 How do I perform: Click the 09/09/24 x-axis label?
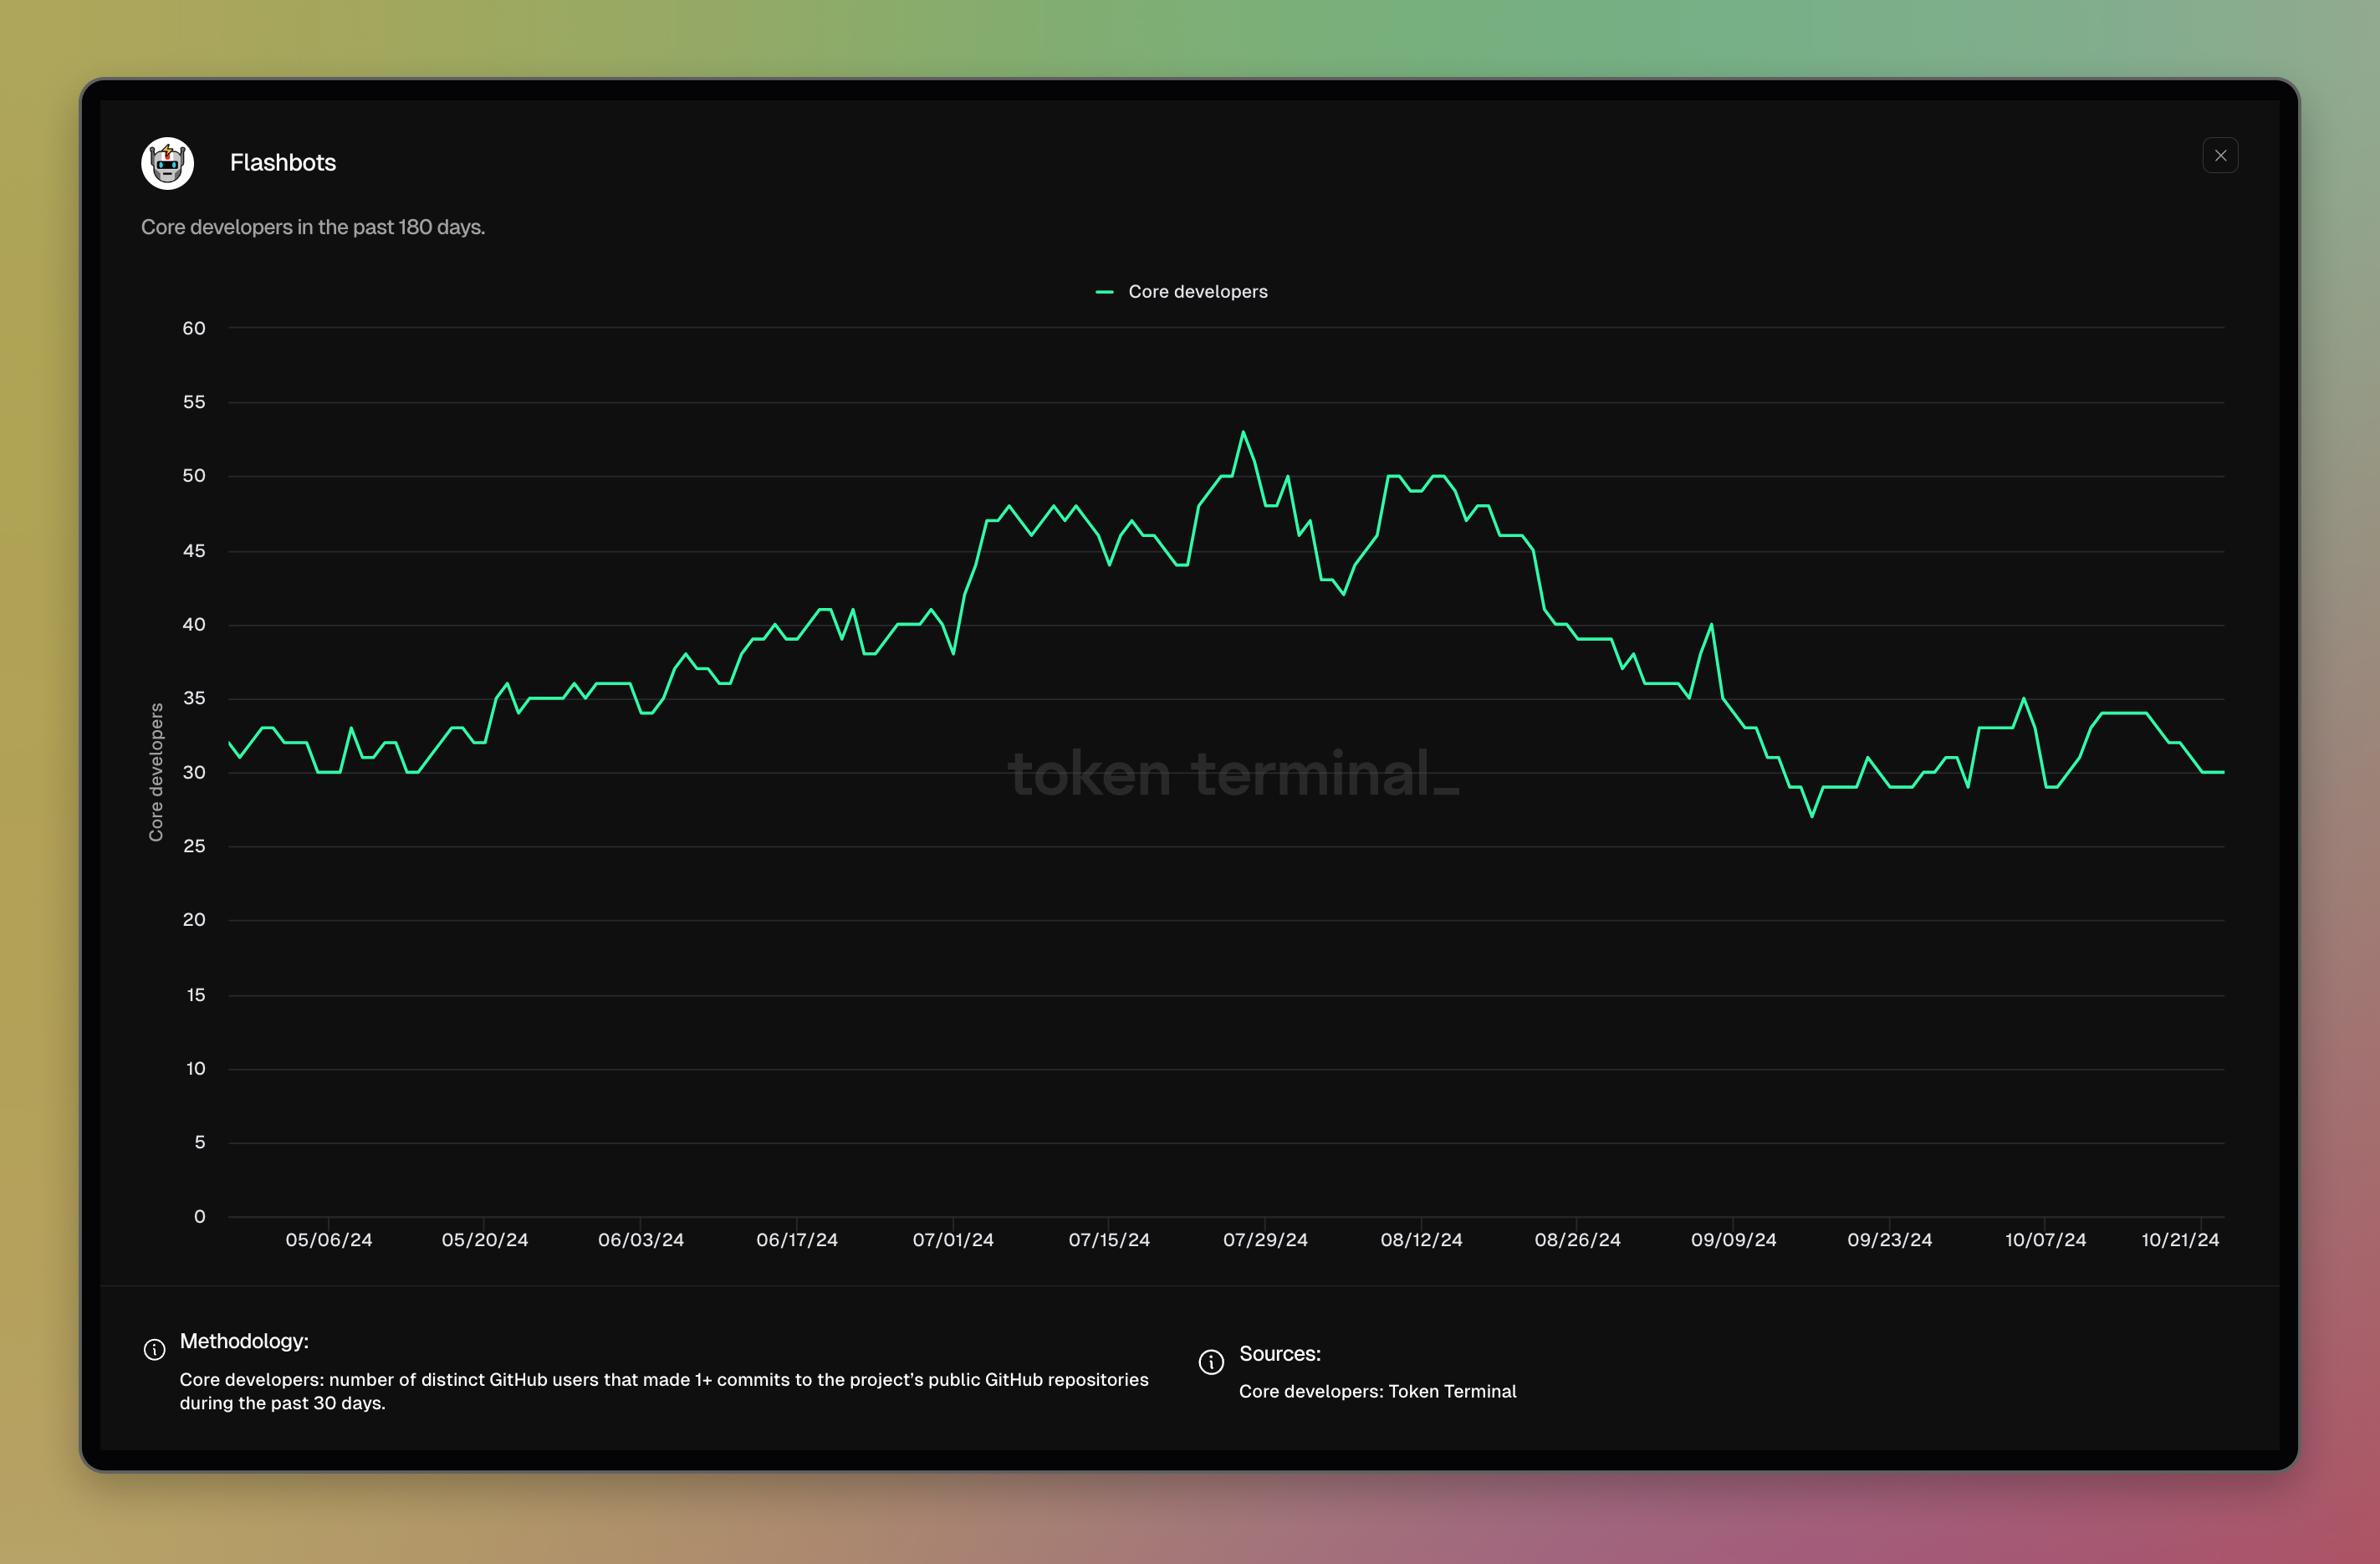tap(1733, 1240)
